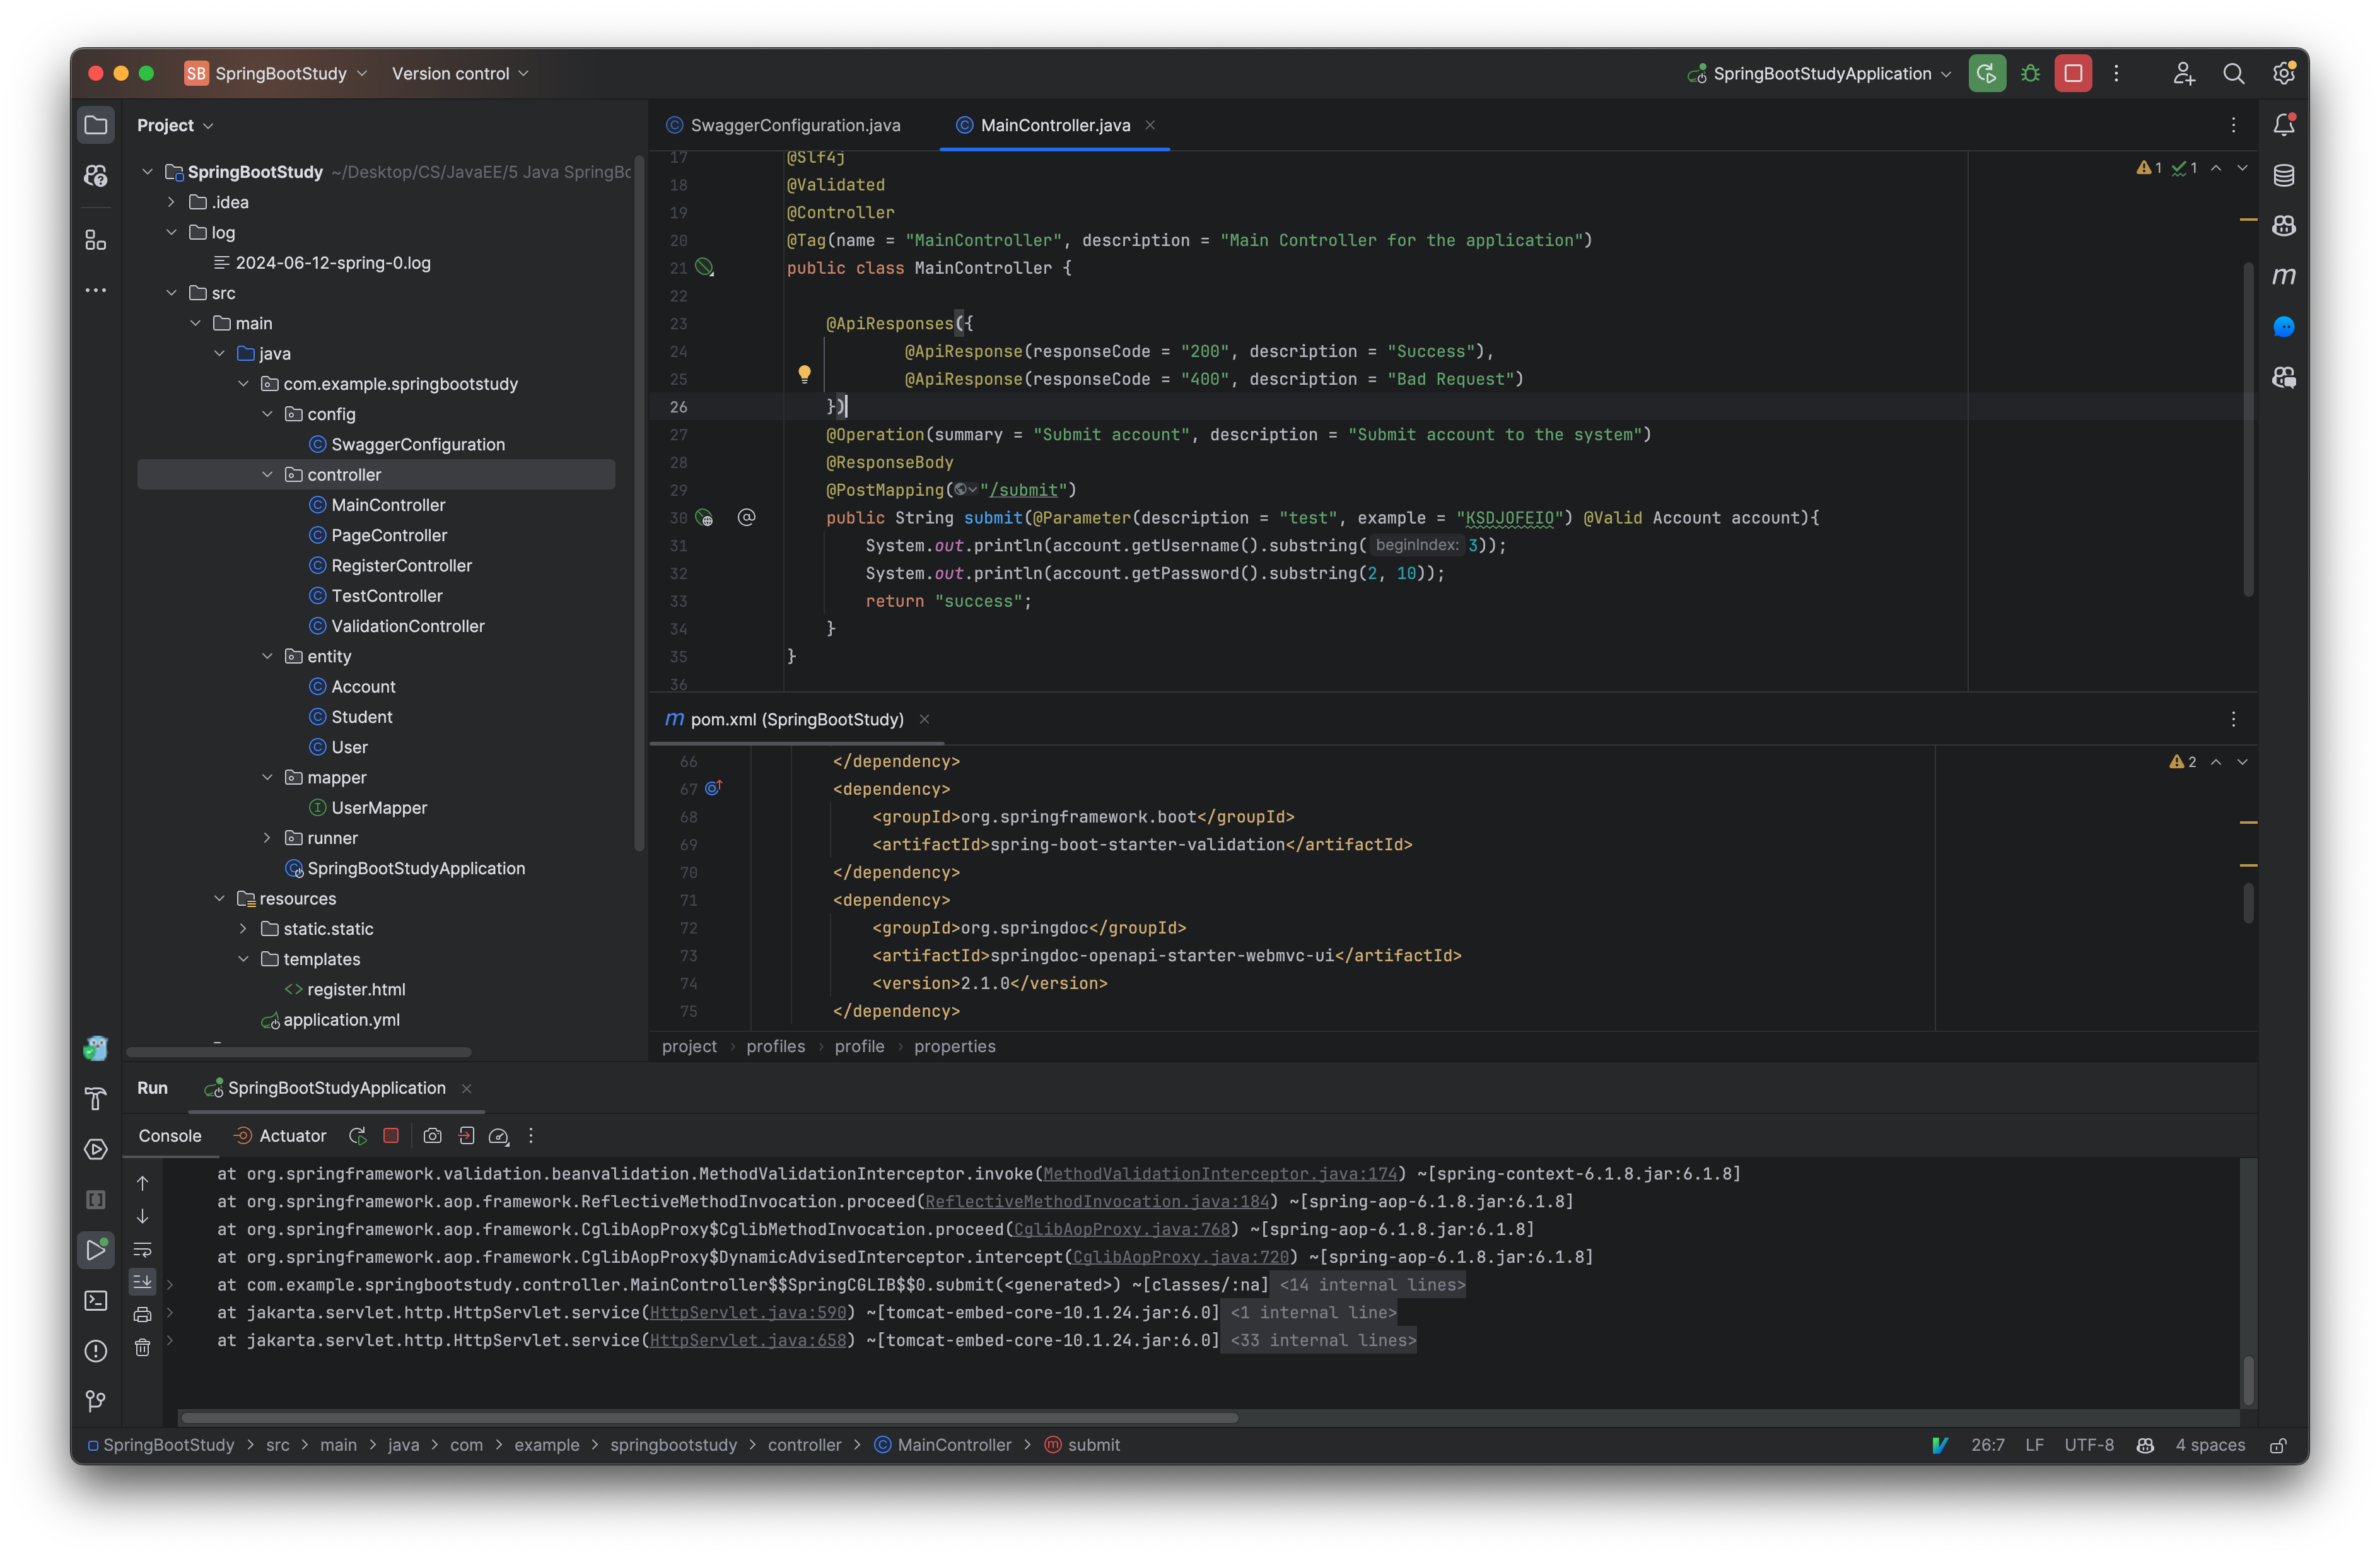Open the SpringBootStudy project dropdown
The height and width of the screenshot is (1558, 2380).
pyautogui.click(x=276, y=73)
